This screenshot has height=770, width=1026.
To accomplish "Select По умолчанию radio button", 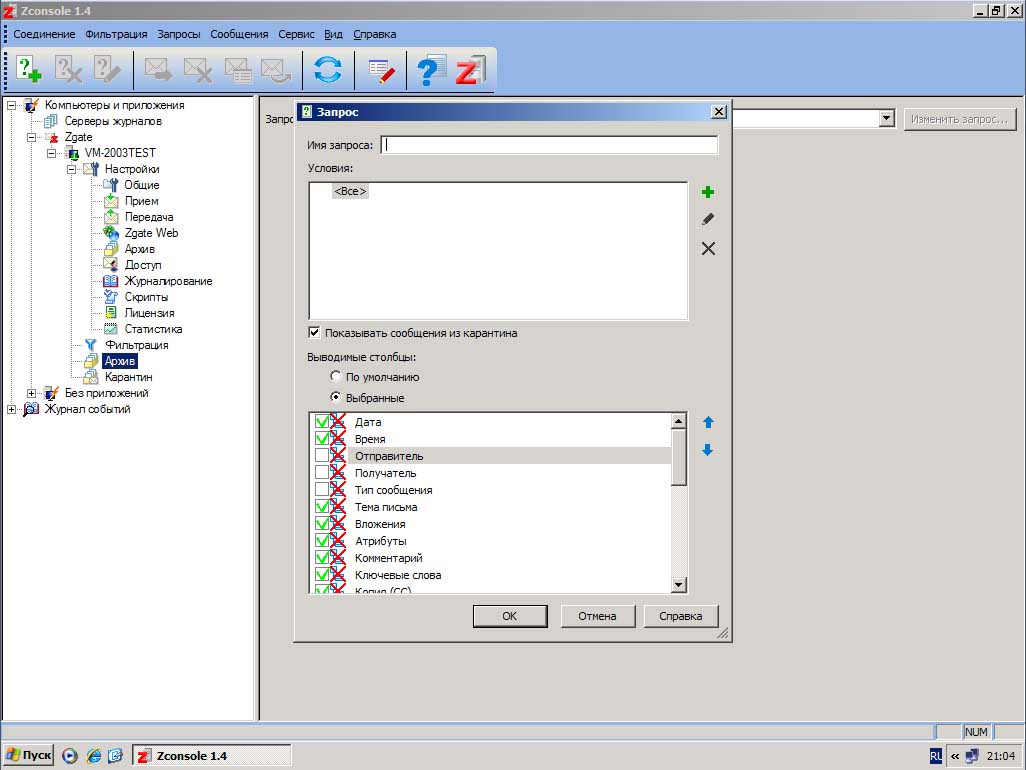I will [336, 376].
